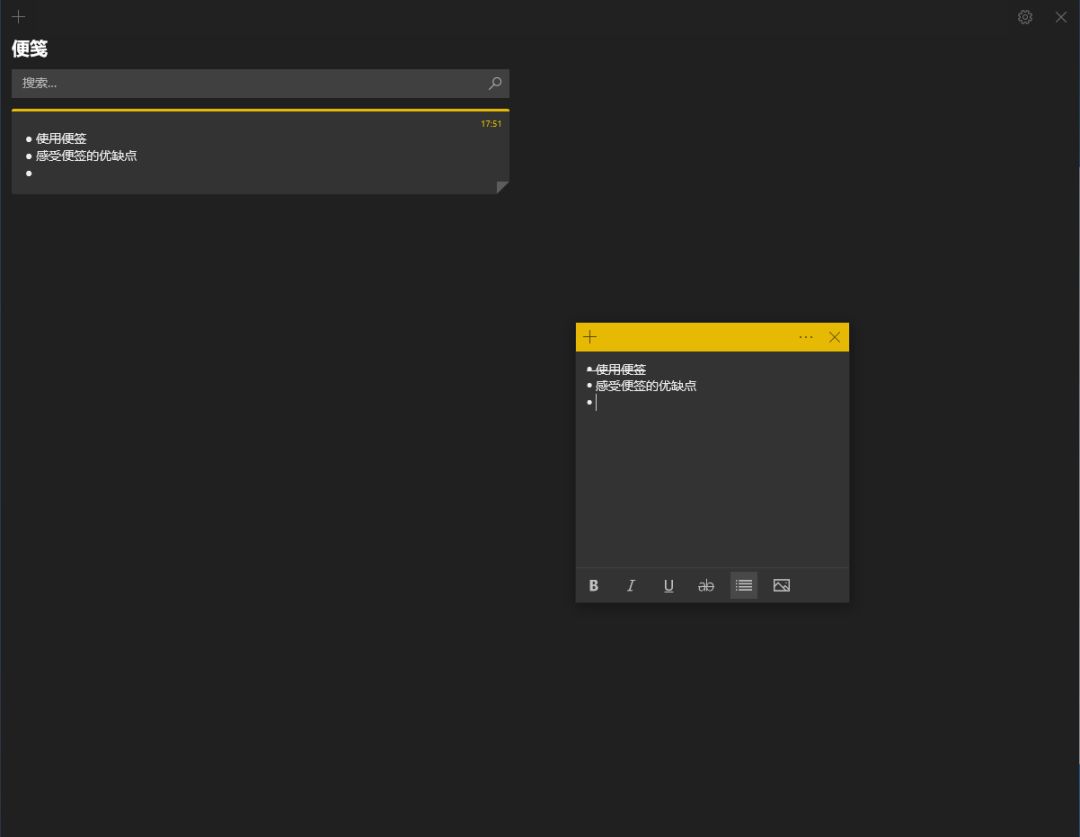Create a new note from the list window
Viewport: 1080px width, 837px height.
point(18,17)
